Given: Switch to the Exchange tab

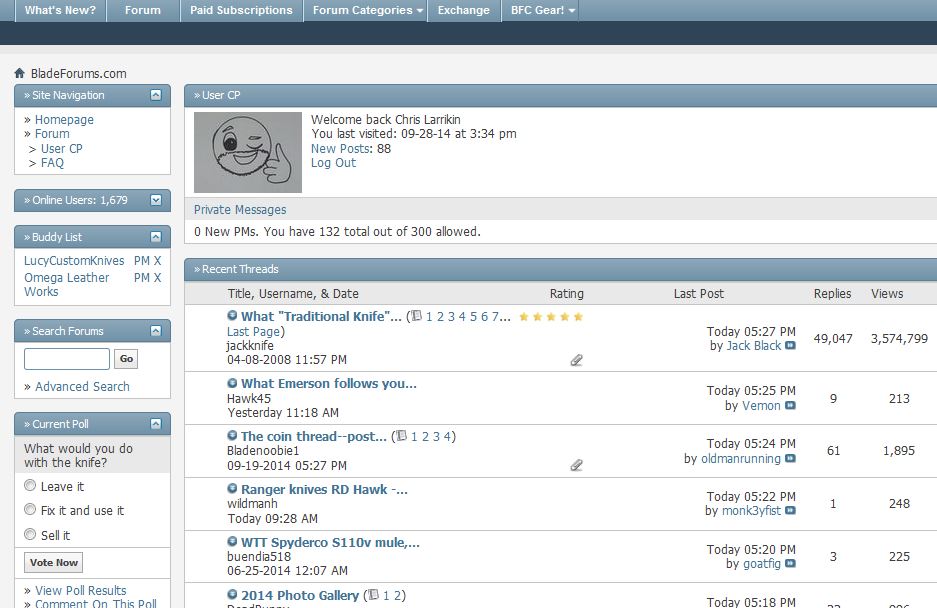Looking at the screenshot, I should click(463, 10).
